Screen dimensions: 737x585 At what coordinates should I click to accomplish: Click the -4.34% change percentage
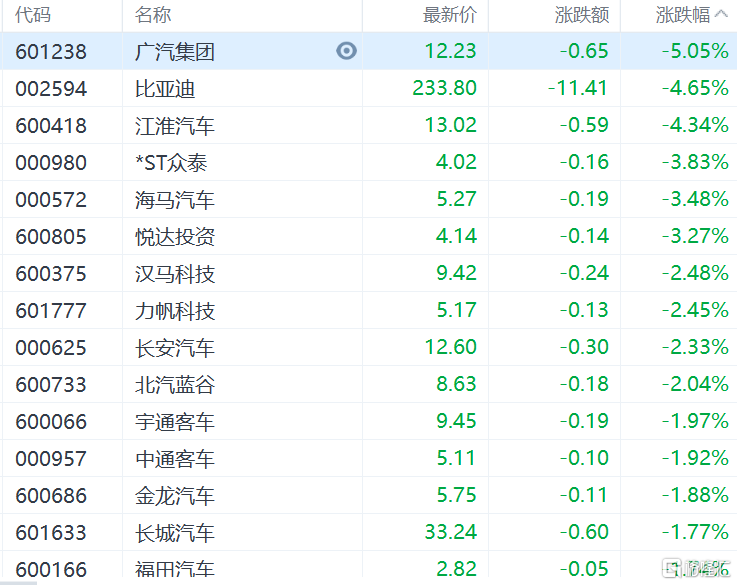point(695,125)
